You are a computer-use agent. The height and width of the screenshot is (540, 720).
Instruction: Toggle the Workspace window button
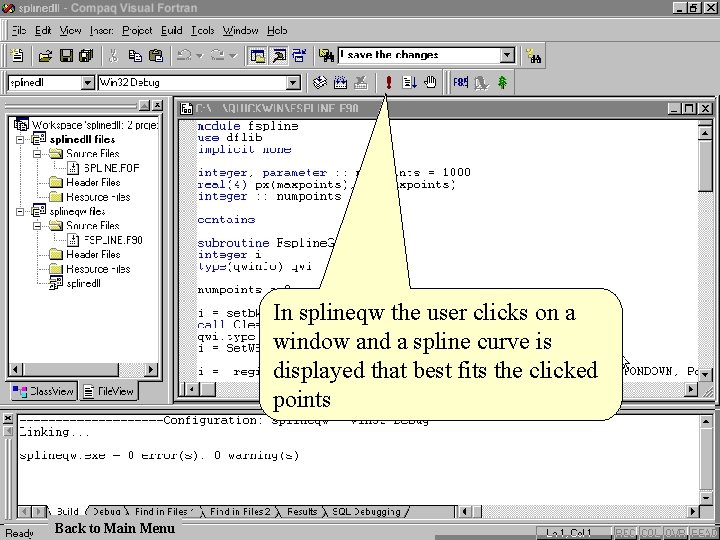(x=257, y=56)
